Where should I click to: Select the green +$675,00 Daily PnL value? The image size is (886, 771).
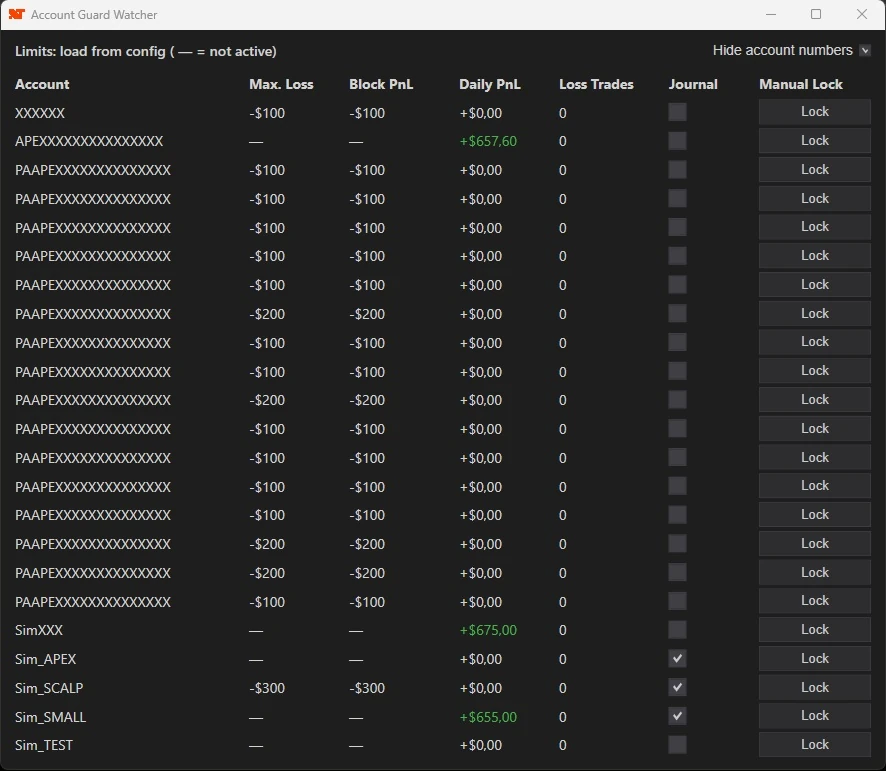click(488, 630)
